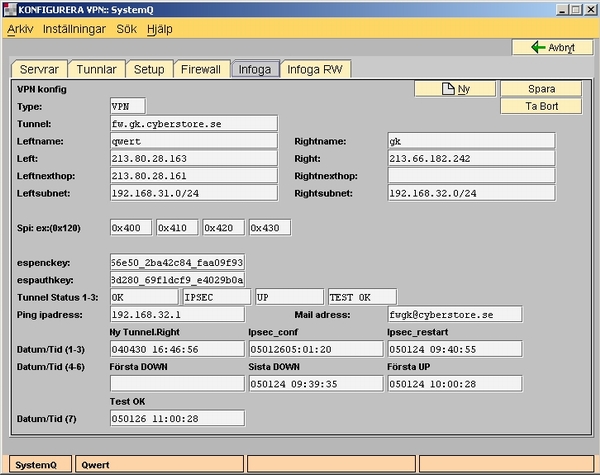Image resolution: width=600 pixels, height=475 pixels.
Task: Open the Arkiv menu
Action: 20,29
